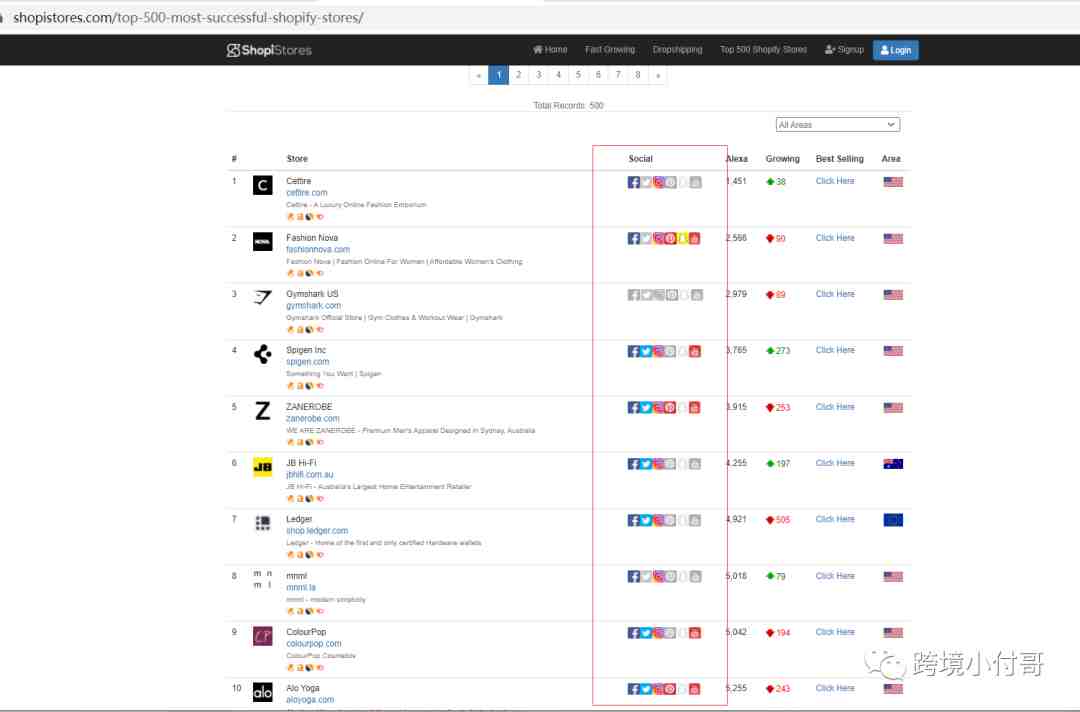Click Ledger Instagram icon
Screen dimensions: 1080x712
(x=658, y=521)
